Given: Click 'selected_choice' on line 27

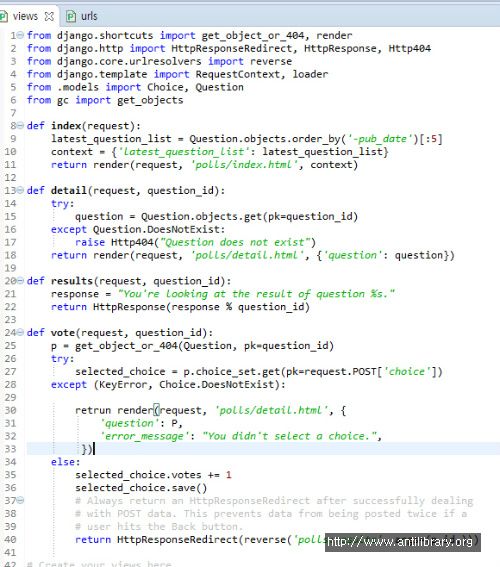Looking at the screenshot, I should (x=120, y=372).
